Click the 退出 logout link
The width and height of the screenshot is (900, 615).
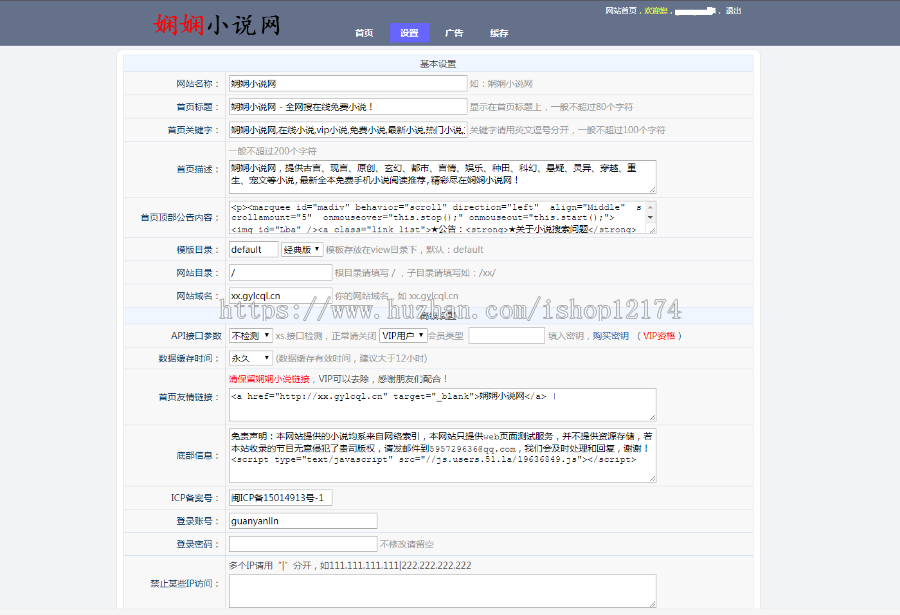[733, 10]
